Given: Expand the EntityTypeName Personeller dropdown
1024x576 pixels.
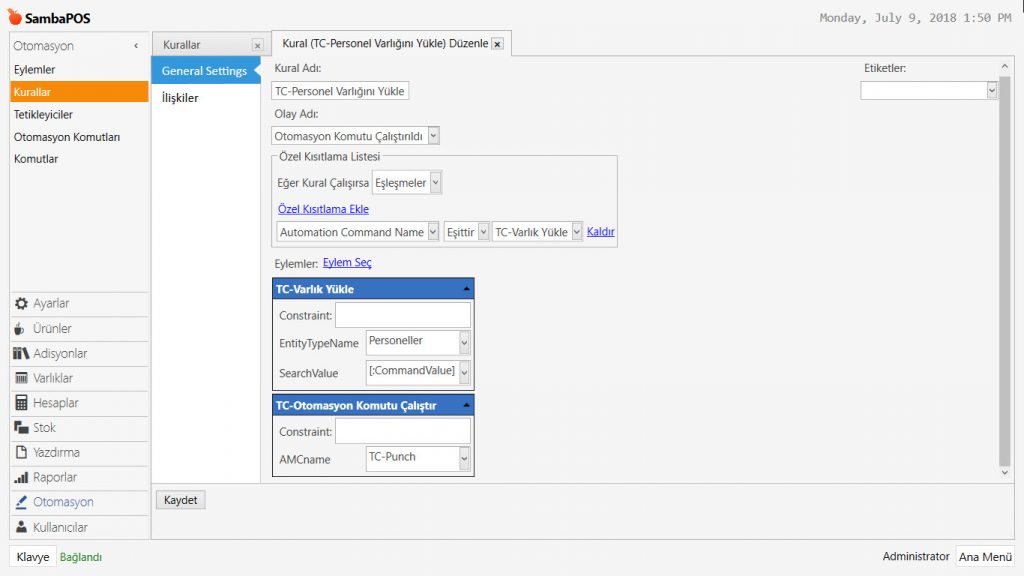Looking at the screenshot, I should pyautogui.click(x=464, y=342).
